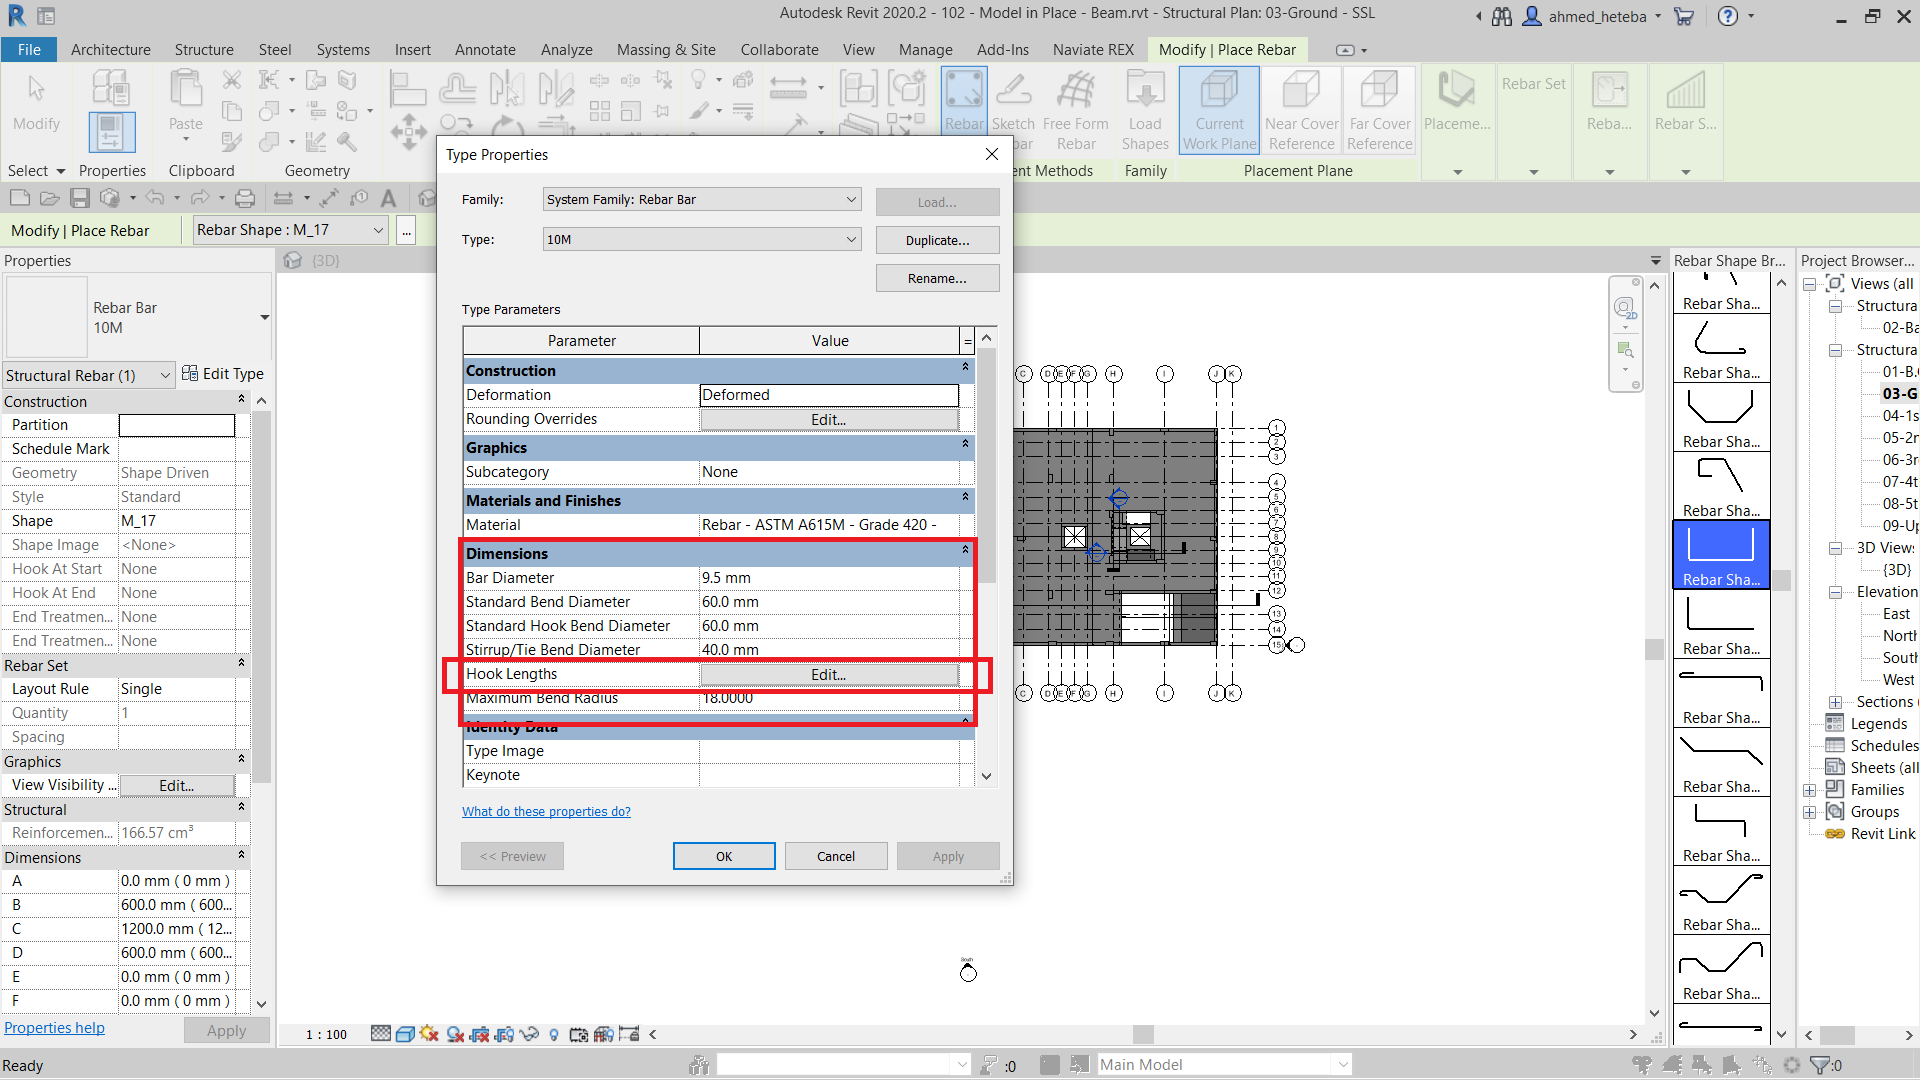Open the Family dropdown in Type Properties

701,199
